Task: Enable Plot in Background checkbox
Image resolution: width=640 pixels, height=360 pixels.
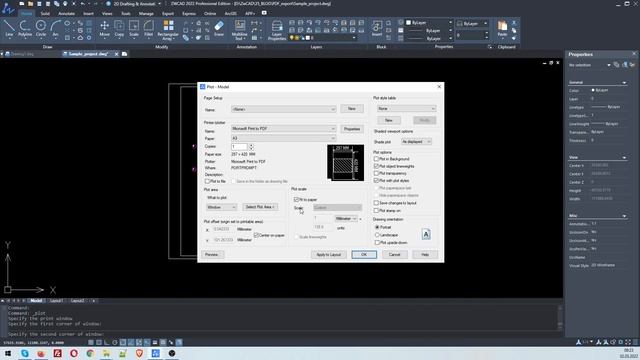Action: click(x=376, y=159)
